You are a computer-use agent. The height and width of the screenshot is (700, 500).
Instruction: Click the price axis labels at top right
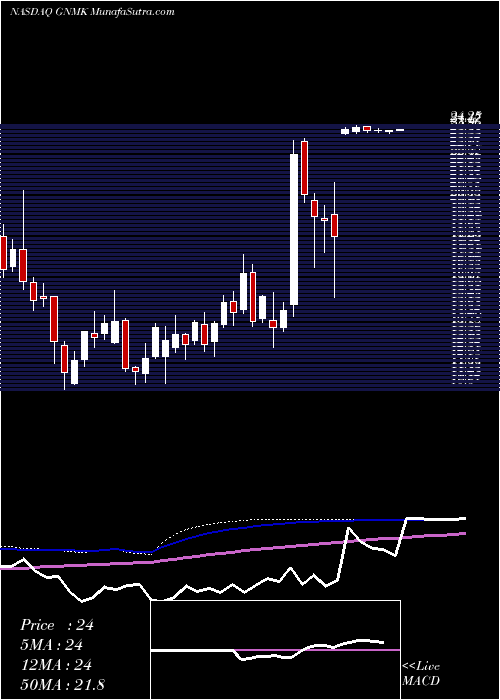coord(466,118)
